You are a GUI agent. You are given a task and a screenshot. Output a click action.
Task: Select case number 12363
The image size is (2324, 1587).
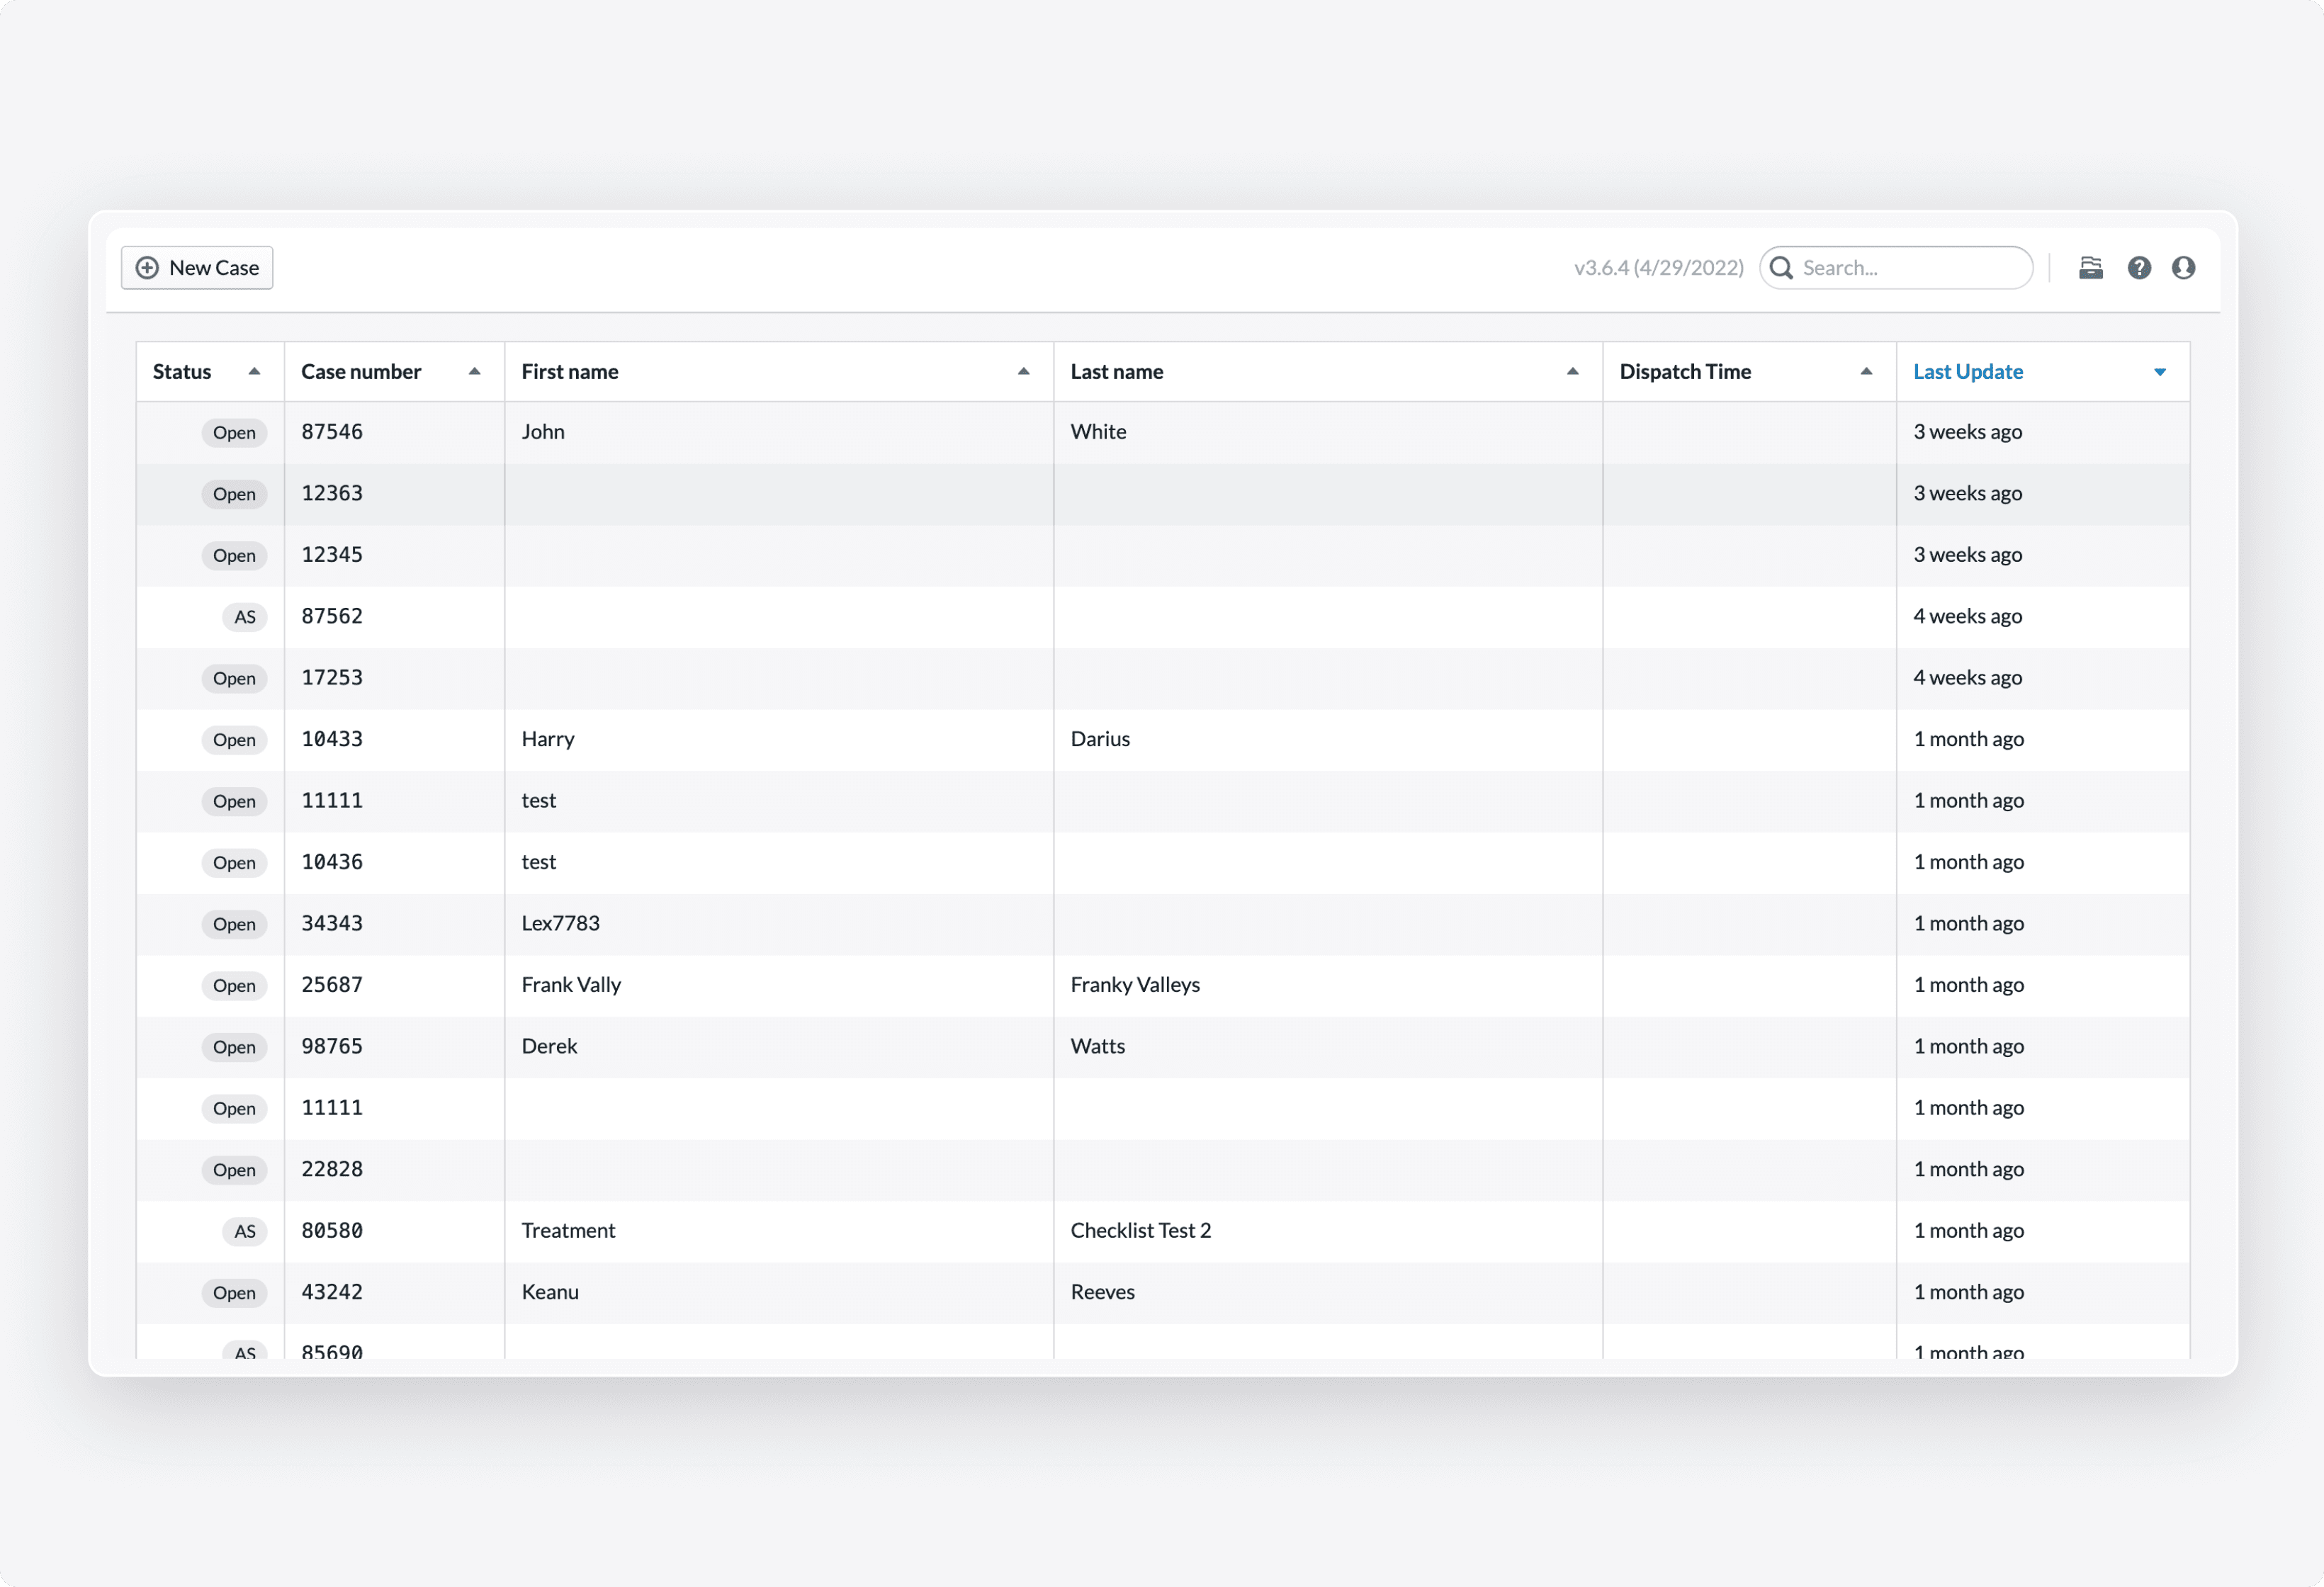[332, 494]
